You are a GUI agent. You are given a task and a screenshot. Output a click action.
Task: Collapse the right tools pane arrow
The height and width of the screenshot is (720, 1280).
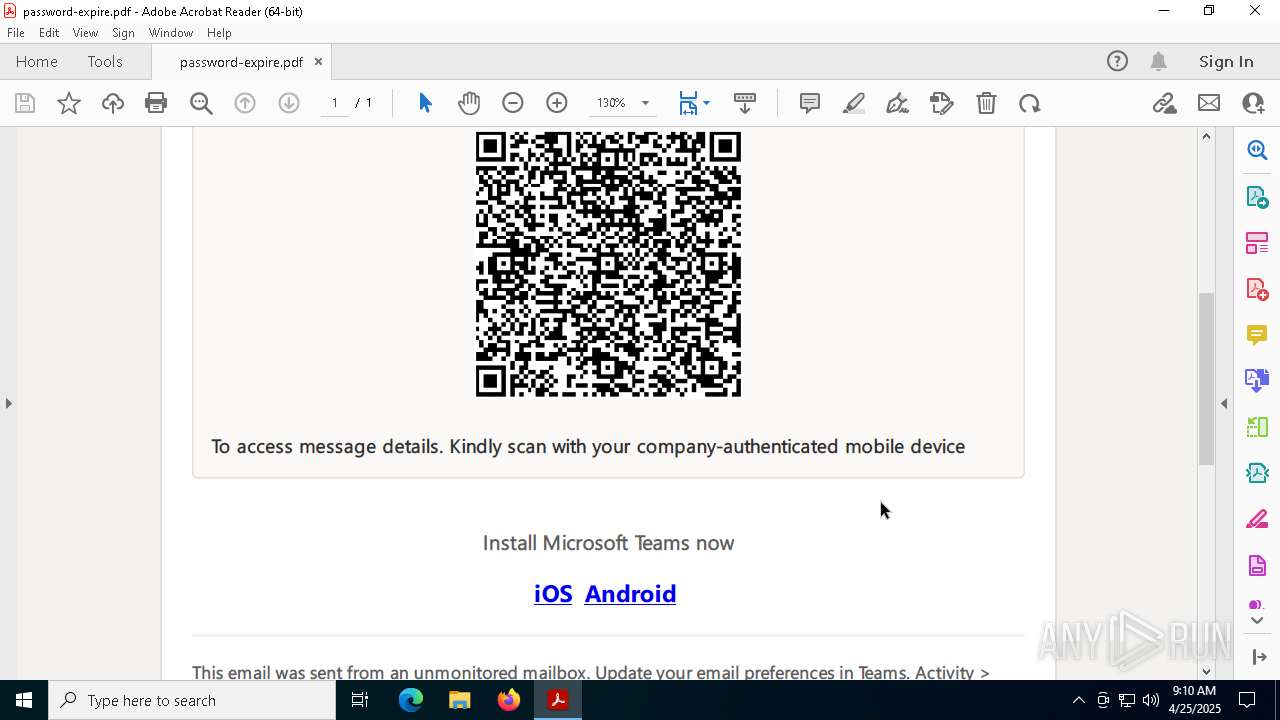[x=1224, y=403]
